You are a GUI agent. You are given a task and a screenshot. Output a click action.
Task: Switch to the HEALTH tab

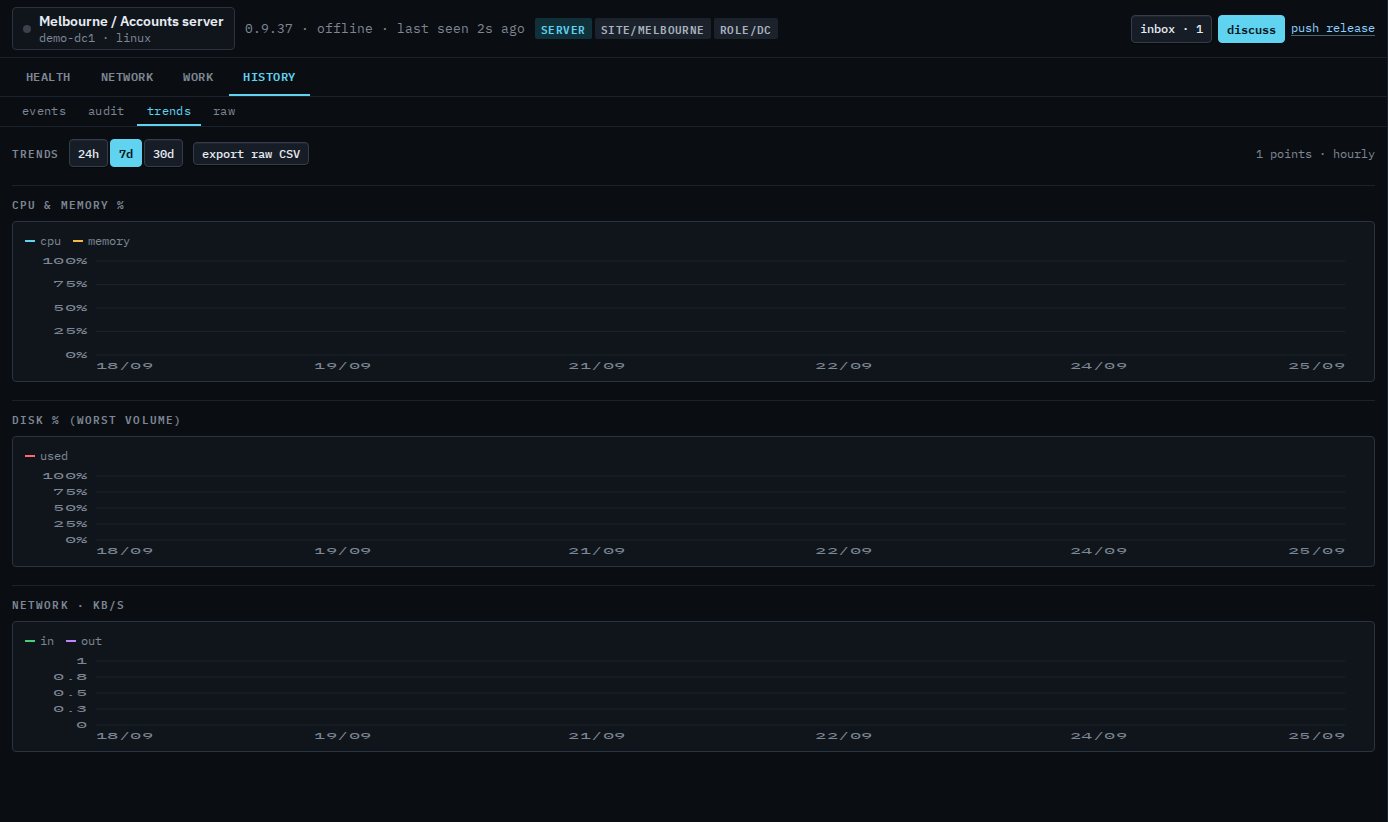coord(48,77)
